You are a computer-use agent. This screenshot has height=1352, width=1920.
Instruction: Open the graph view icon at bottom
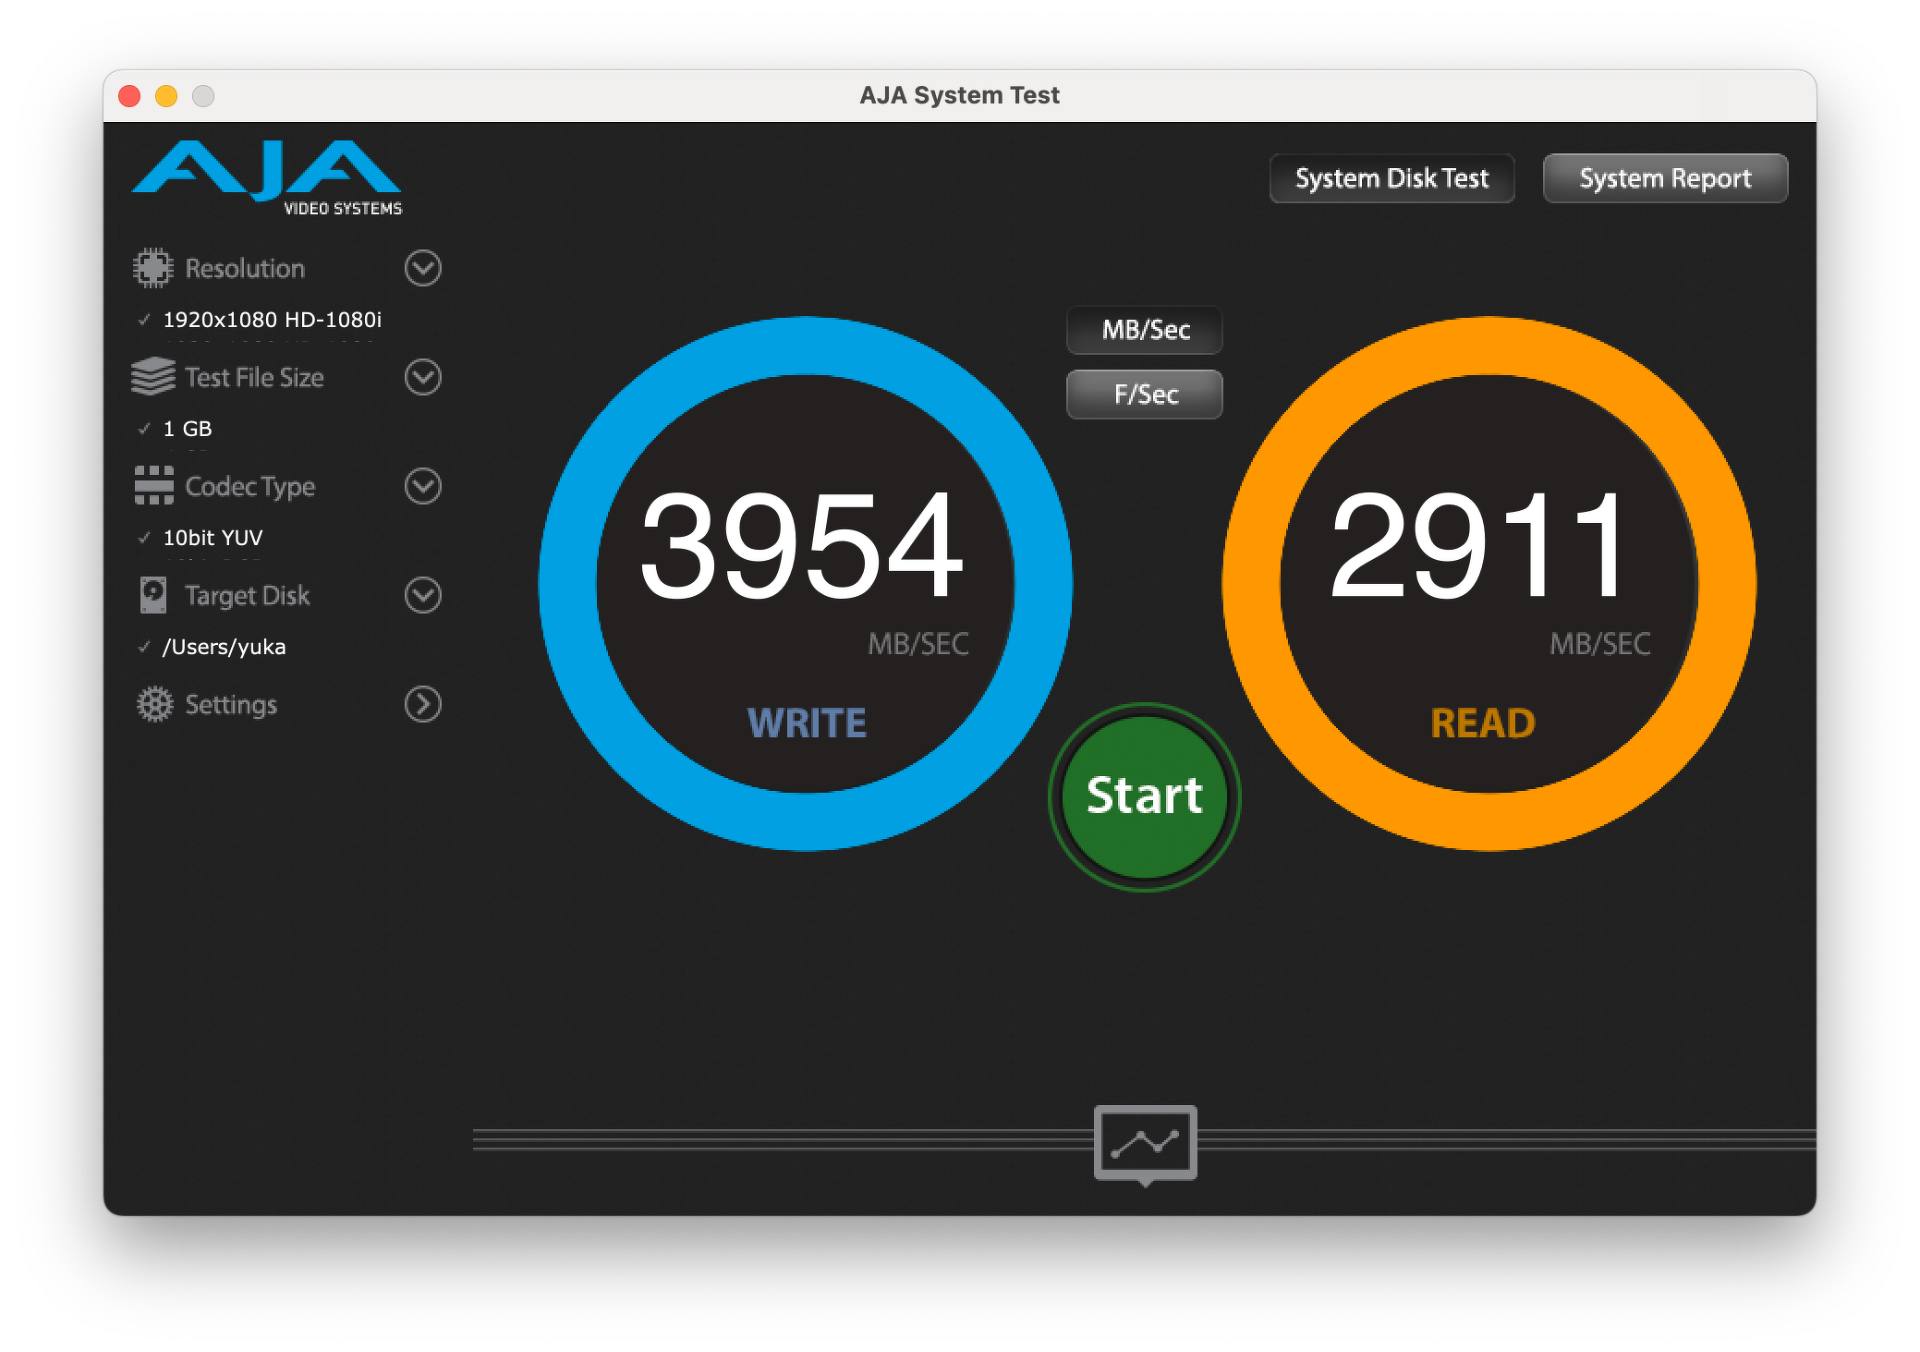1145,1144
